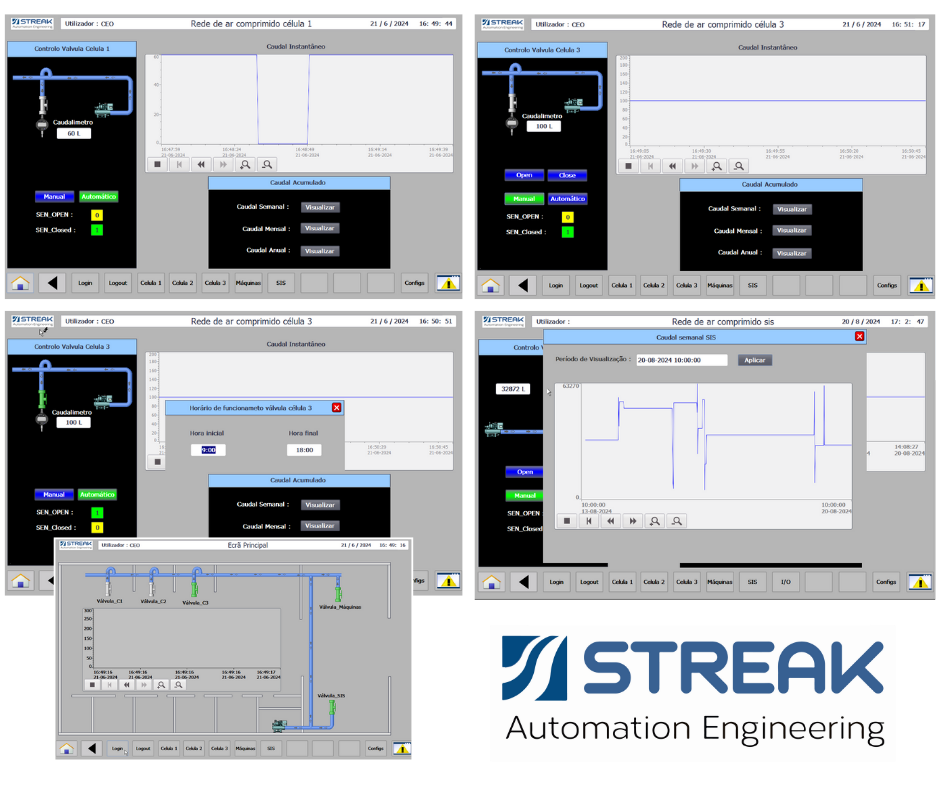The height and width of the screenshot is (788, 940).
Task: Edit Período de Visualização date field
Action: point(681,360)
